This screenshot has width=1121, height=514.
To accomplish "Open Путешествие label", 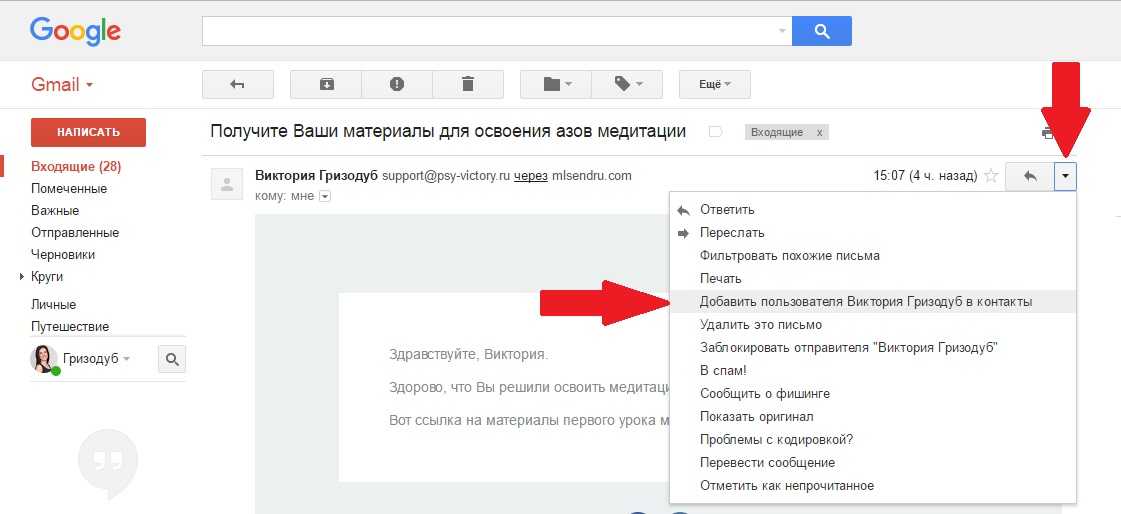I will pyautogui.click(x=70, y=327).
